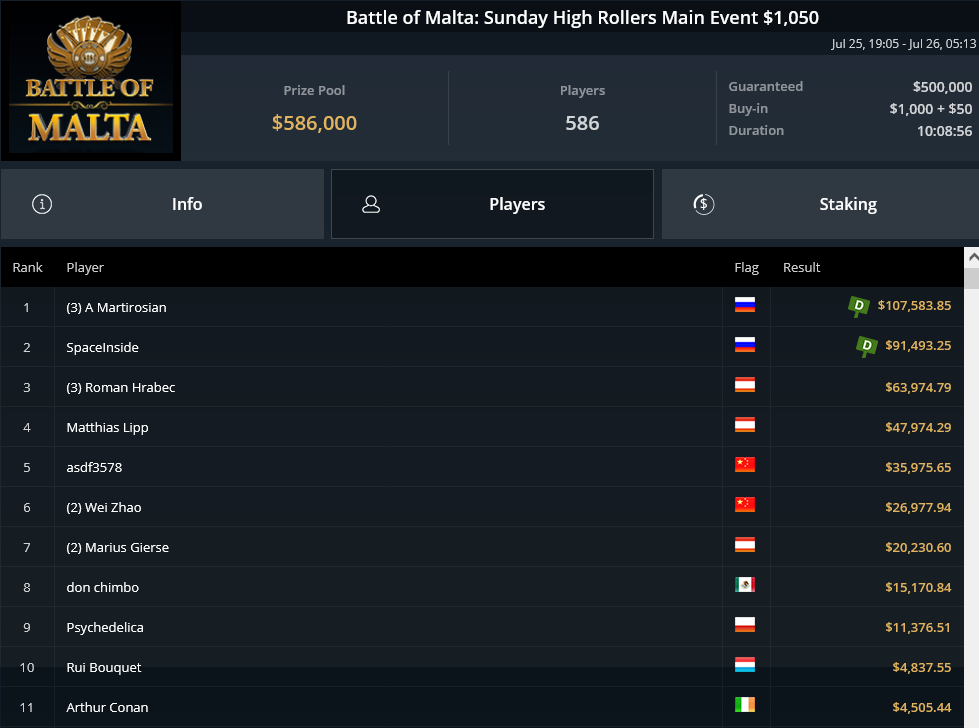Viewport: 979px width, 728px height.
Task: Click Russian flag for A Martirosian
Action: [x=745, y=305]
